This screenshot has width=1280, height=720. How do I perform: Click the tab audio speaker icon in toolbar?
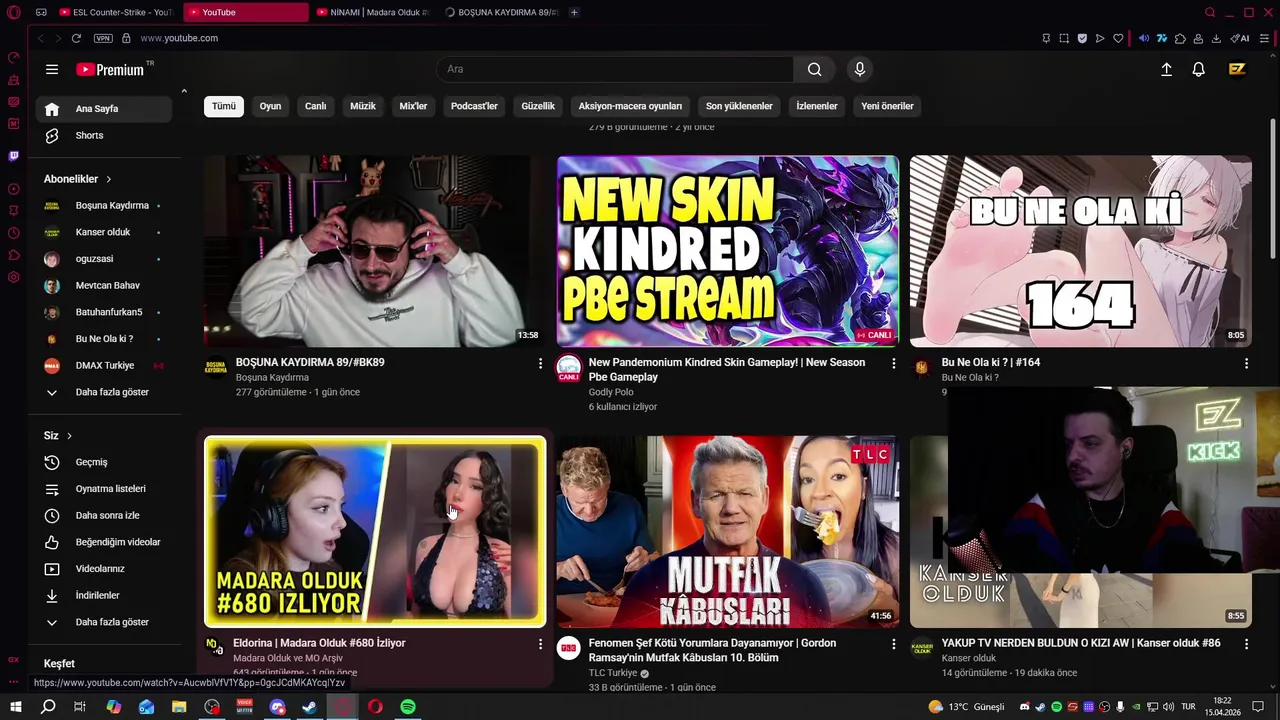click(x=1144, y=38)
